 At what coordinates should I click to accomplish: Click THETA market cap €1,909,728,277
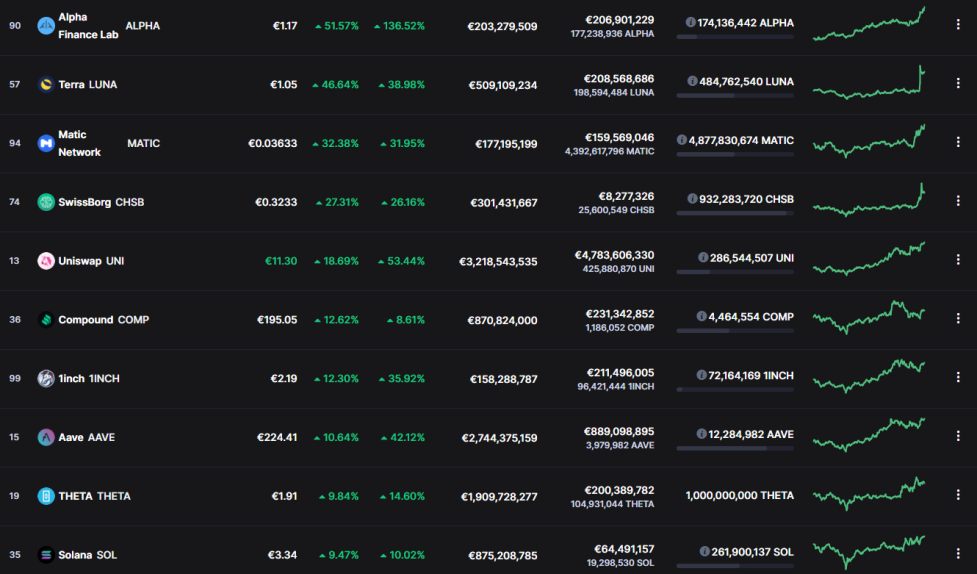[x=499, y=497]
